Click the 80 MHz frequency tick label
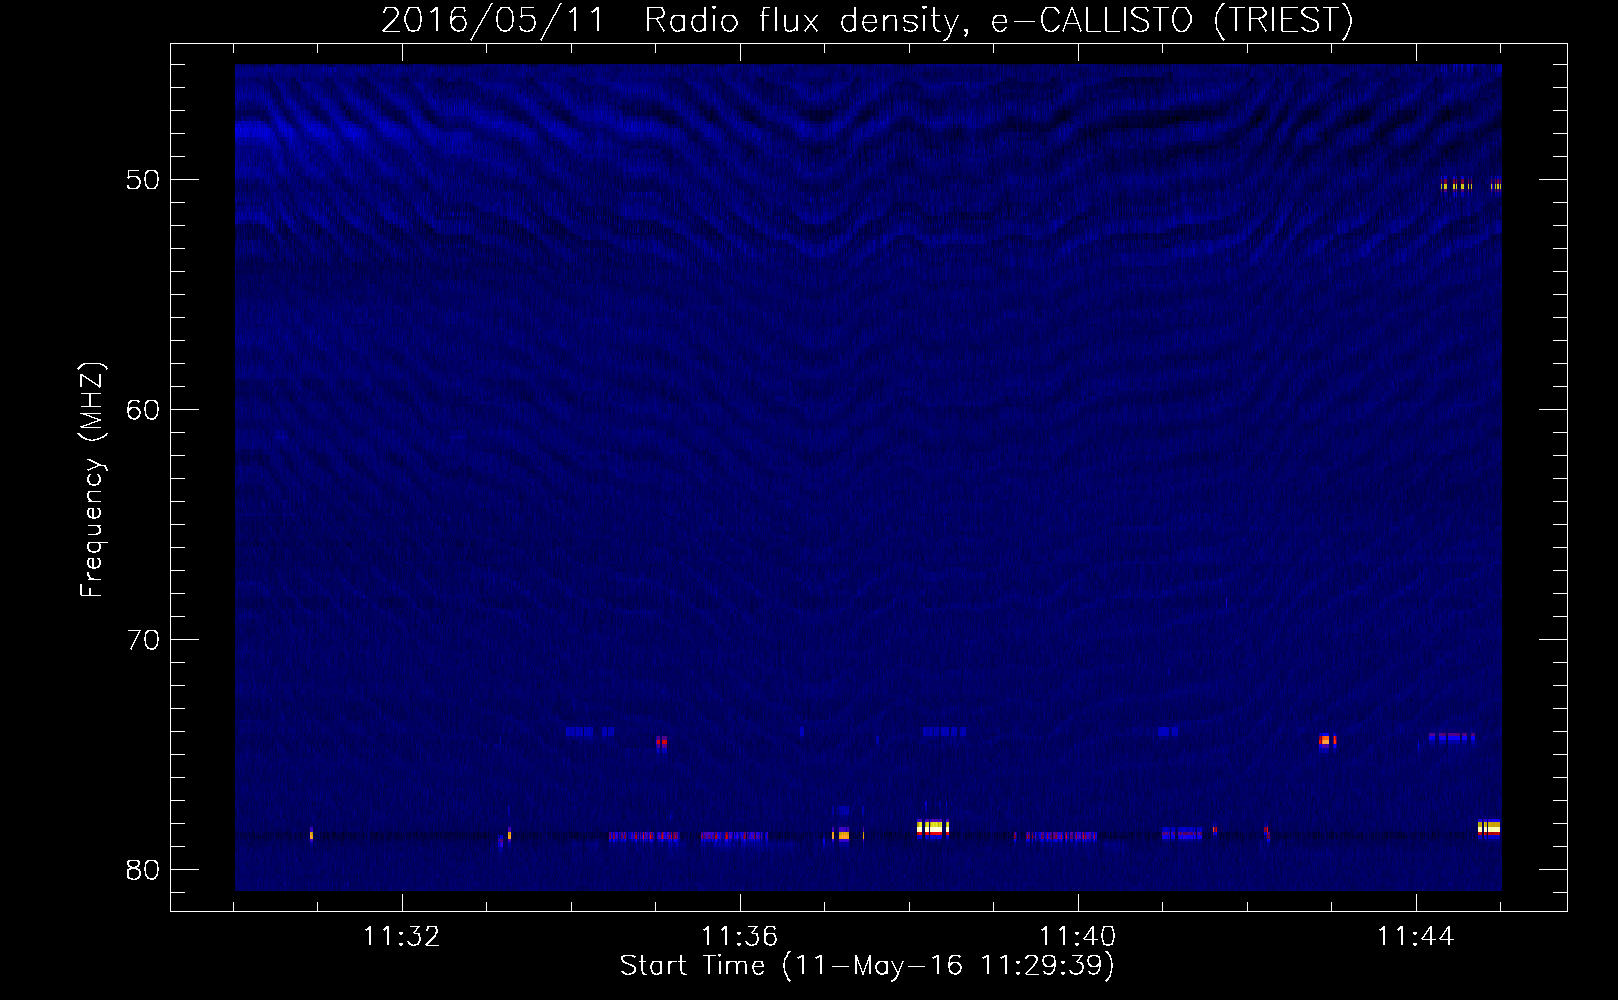 point(143,870)
